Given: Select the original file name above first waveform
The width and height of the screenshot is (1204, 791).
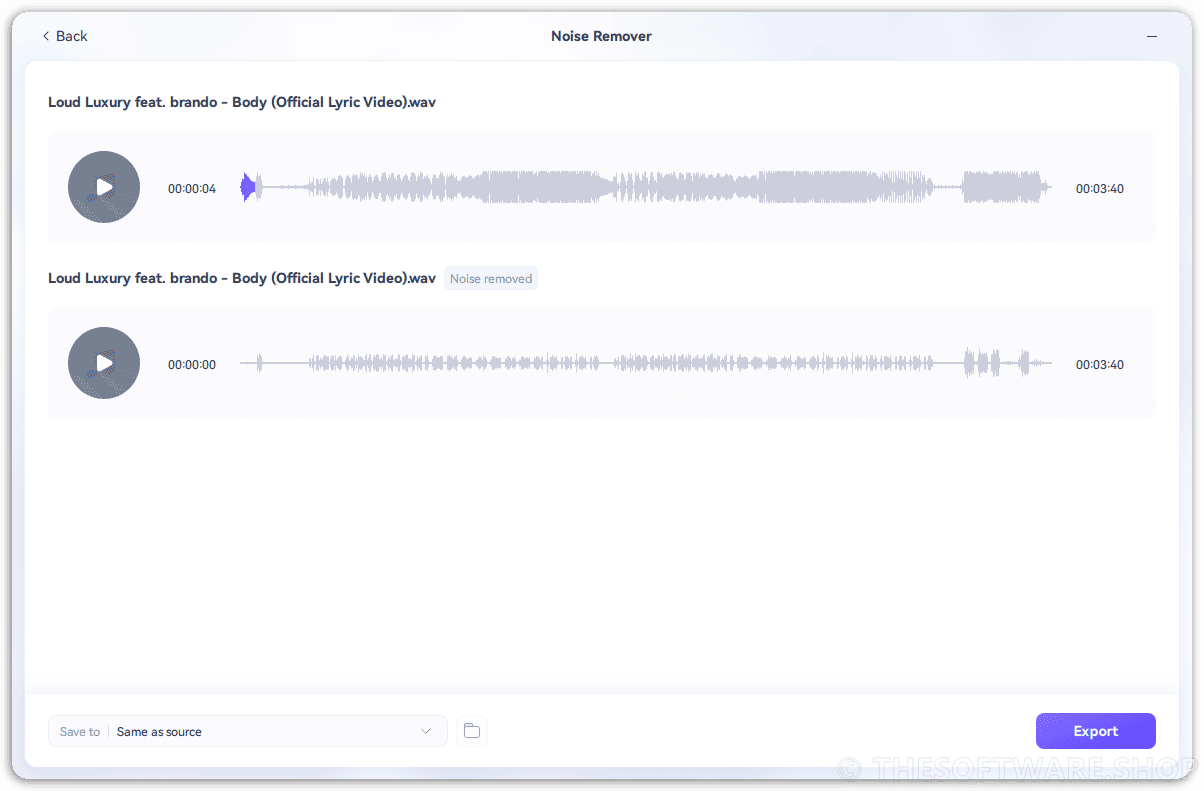Looking at the screenshot, I should pyautogui.click(x=242, y=102).
